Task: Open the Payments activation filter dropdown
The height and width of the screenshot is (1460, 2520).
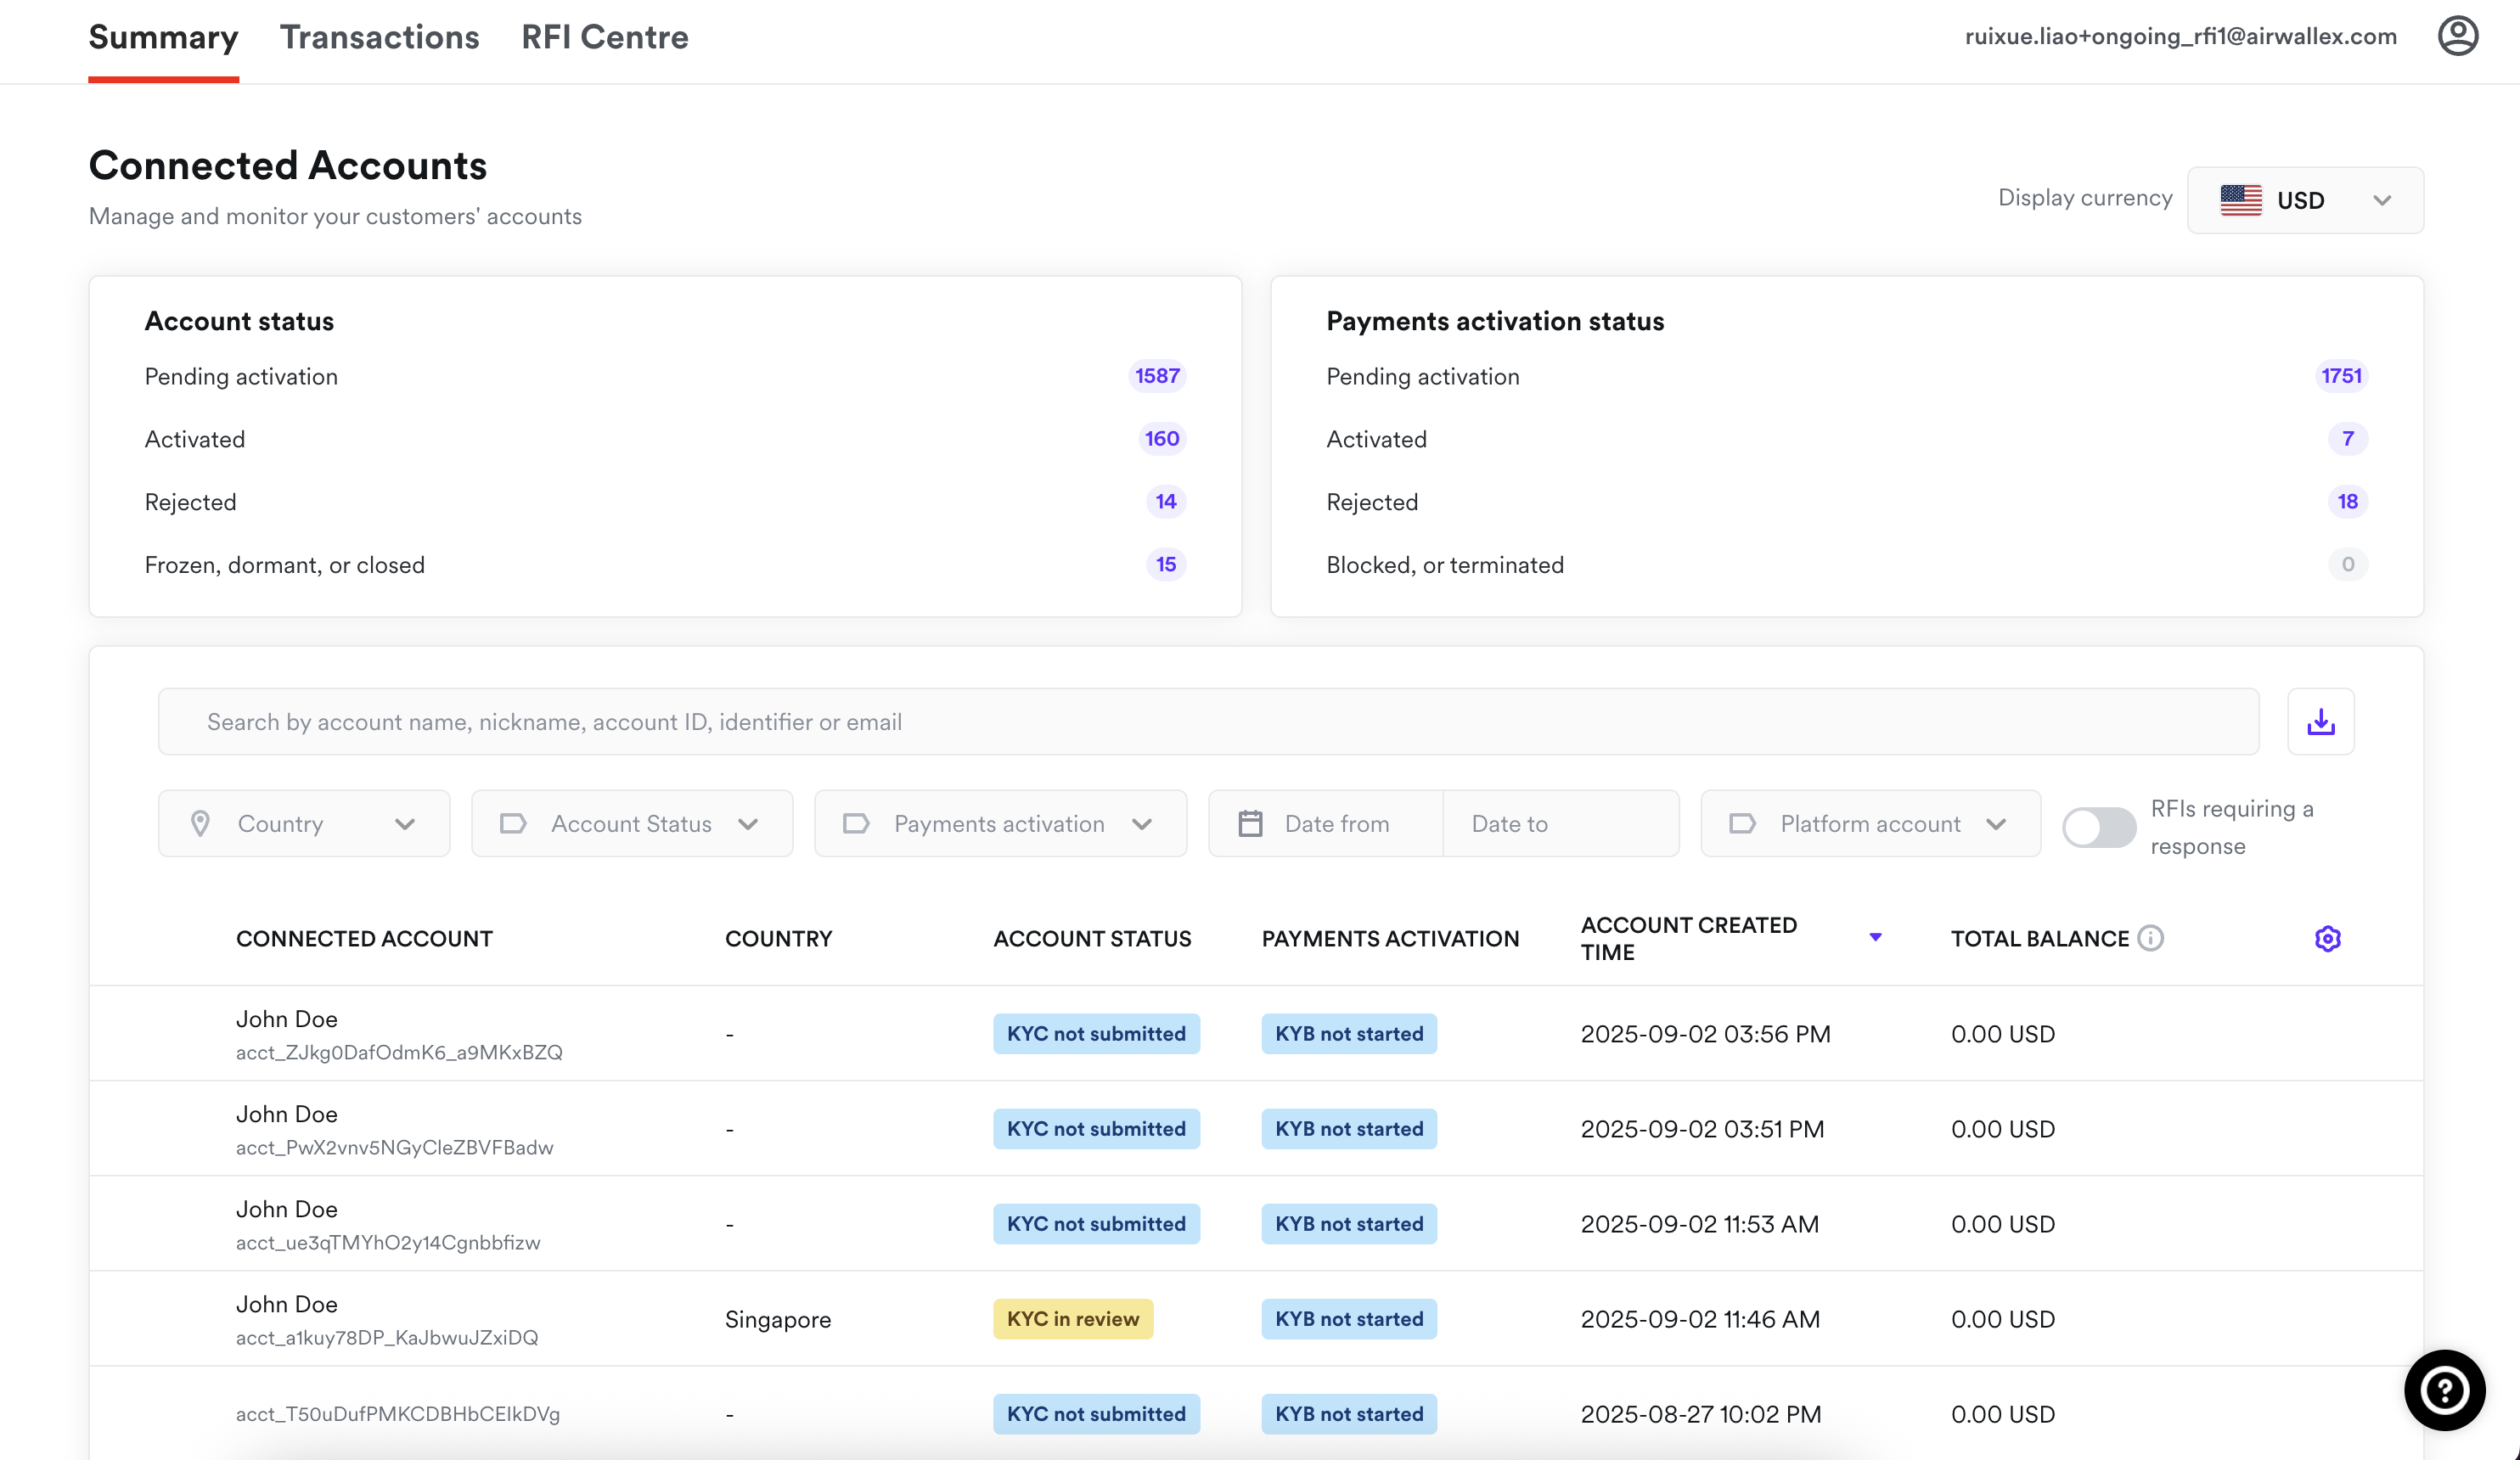Action: [1000, 823]
